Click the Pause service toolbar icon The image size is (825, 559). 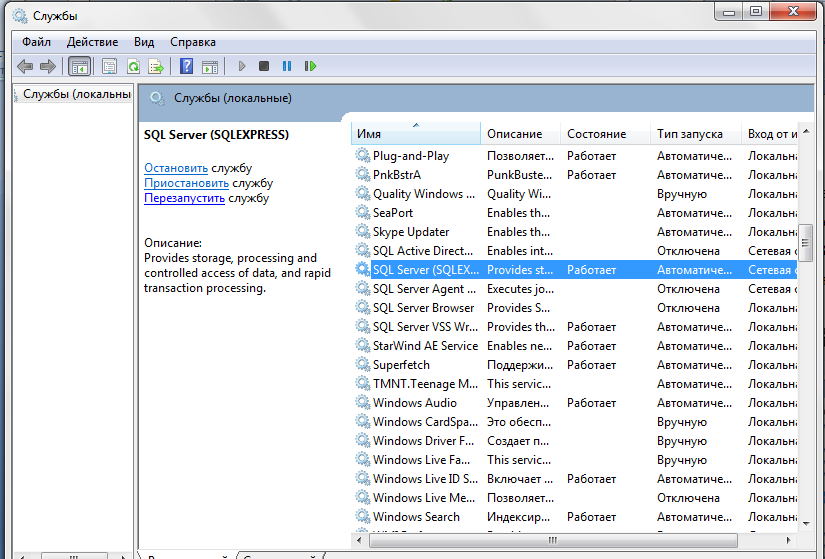[287, 66]
